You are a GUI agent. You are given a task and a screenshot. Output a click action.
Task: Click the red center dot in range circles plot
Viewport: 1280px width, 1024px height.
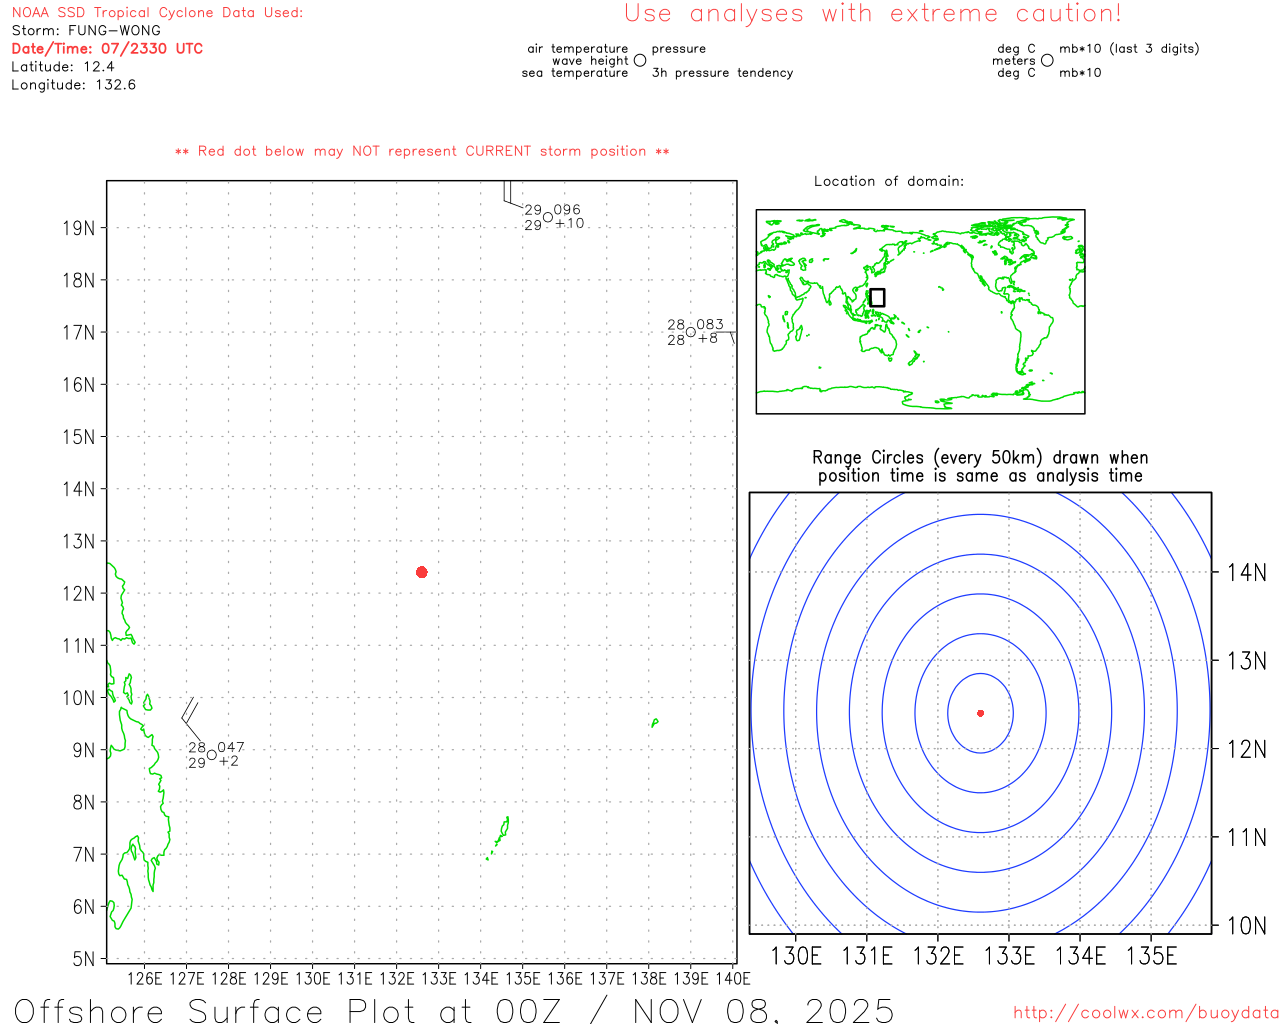click(x=980, y=713)
